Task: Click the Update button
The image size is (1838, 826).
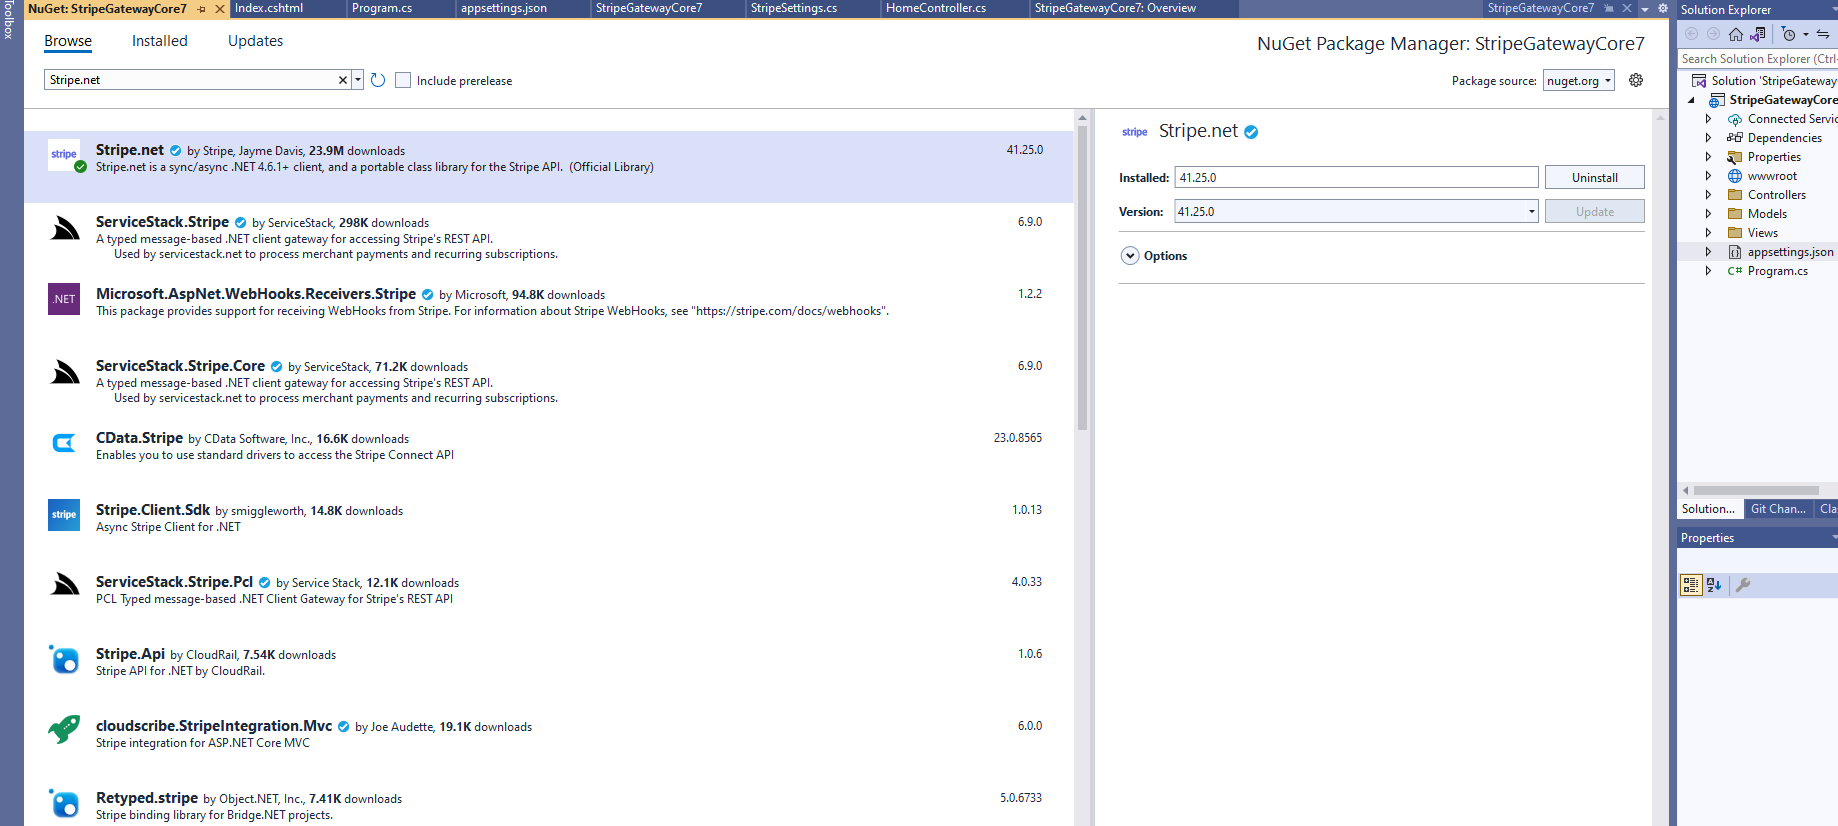Action: tap(1594, 212)
